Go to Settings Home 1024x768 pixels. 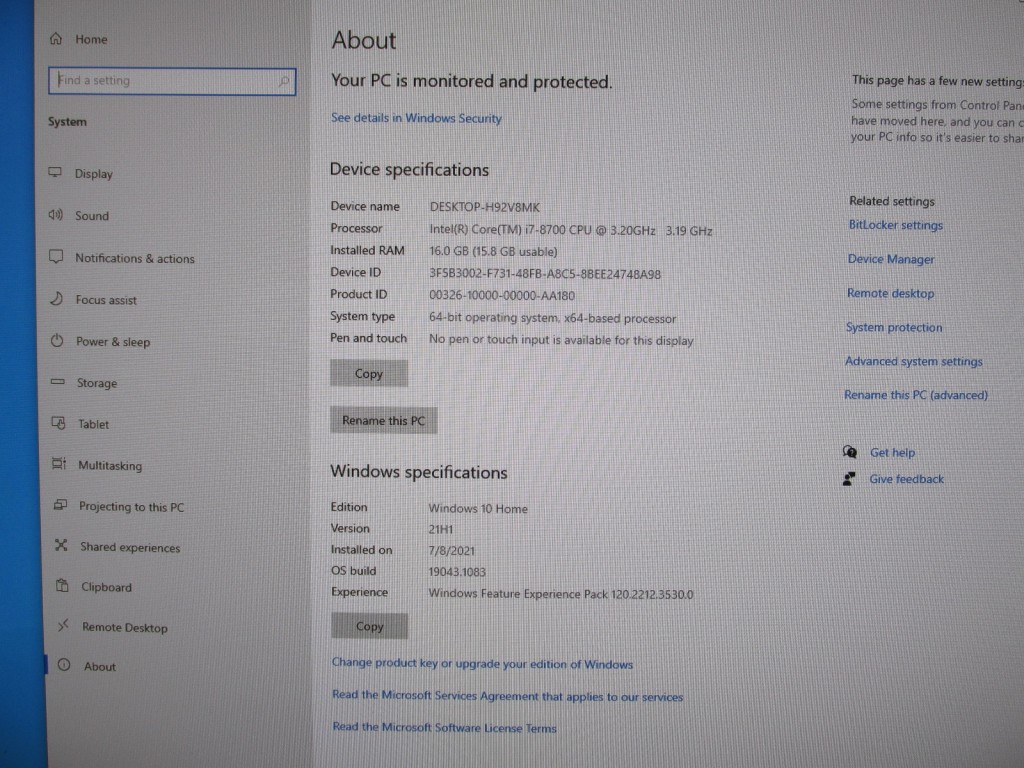(x=91, y=39)
